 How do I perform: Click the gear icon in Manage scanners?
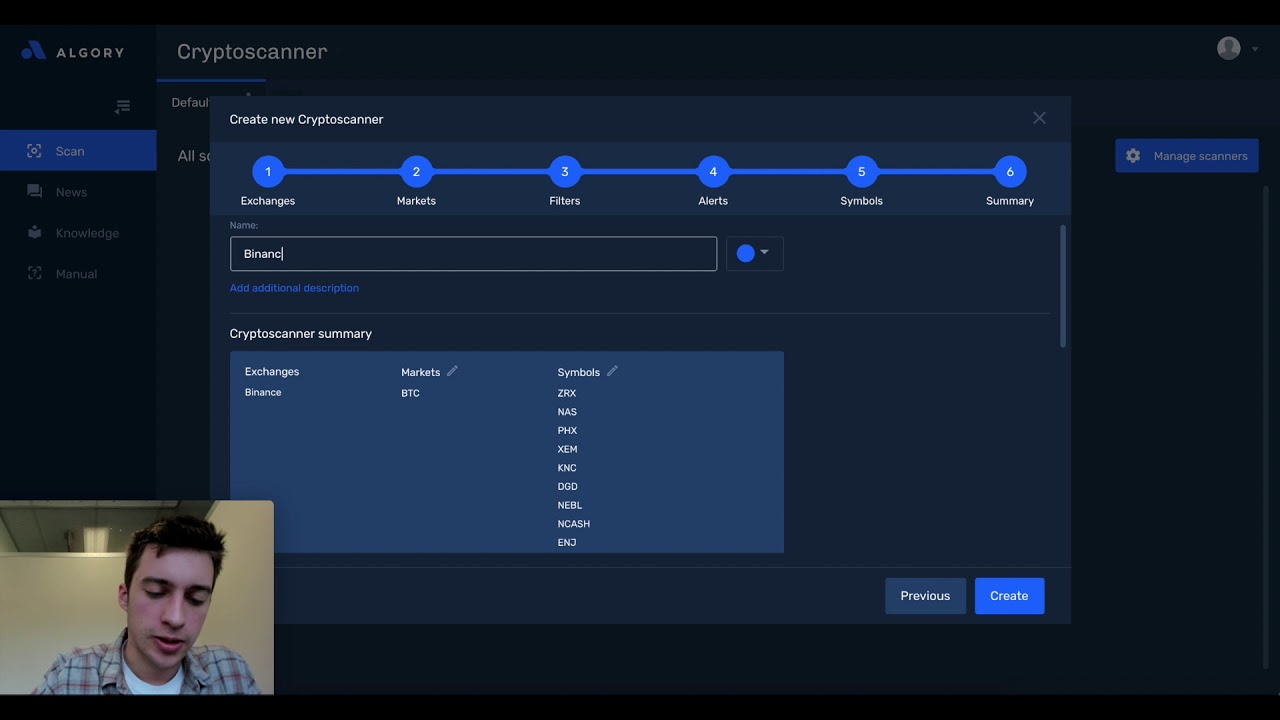point(1133,156)
